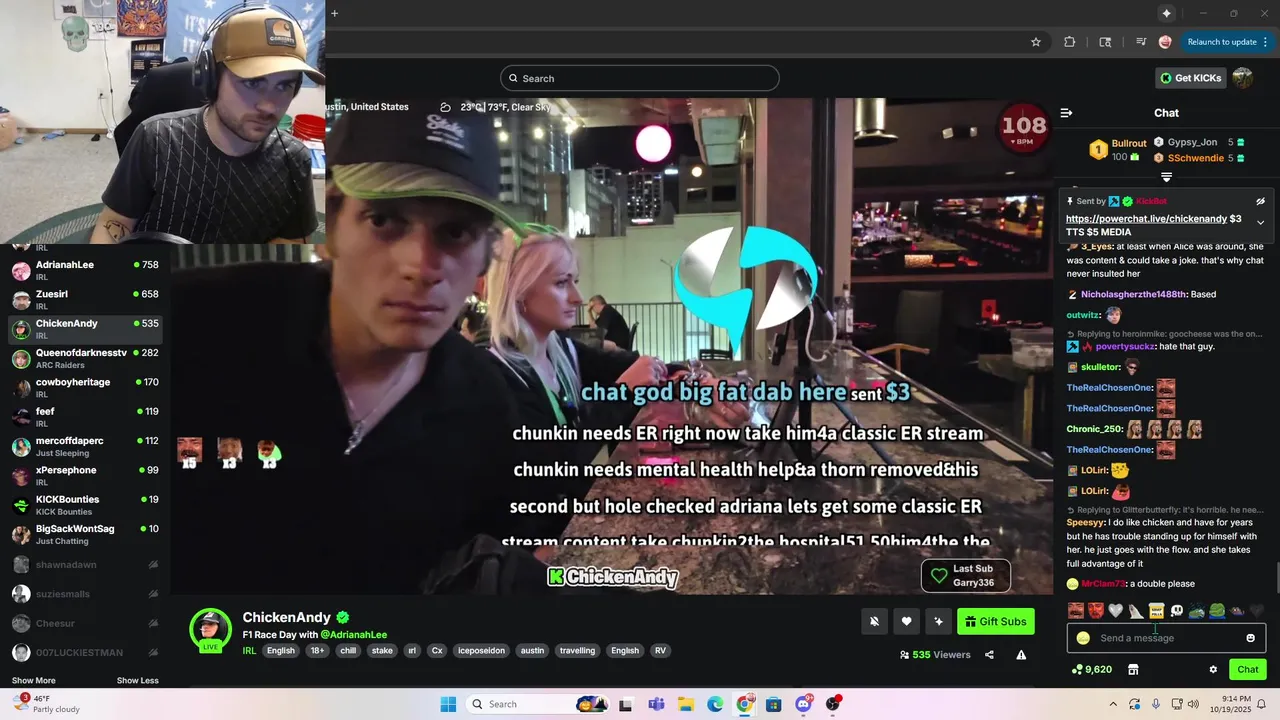Expand the pinned KickBot message chevron

1260,222
